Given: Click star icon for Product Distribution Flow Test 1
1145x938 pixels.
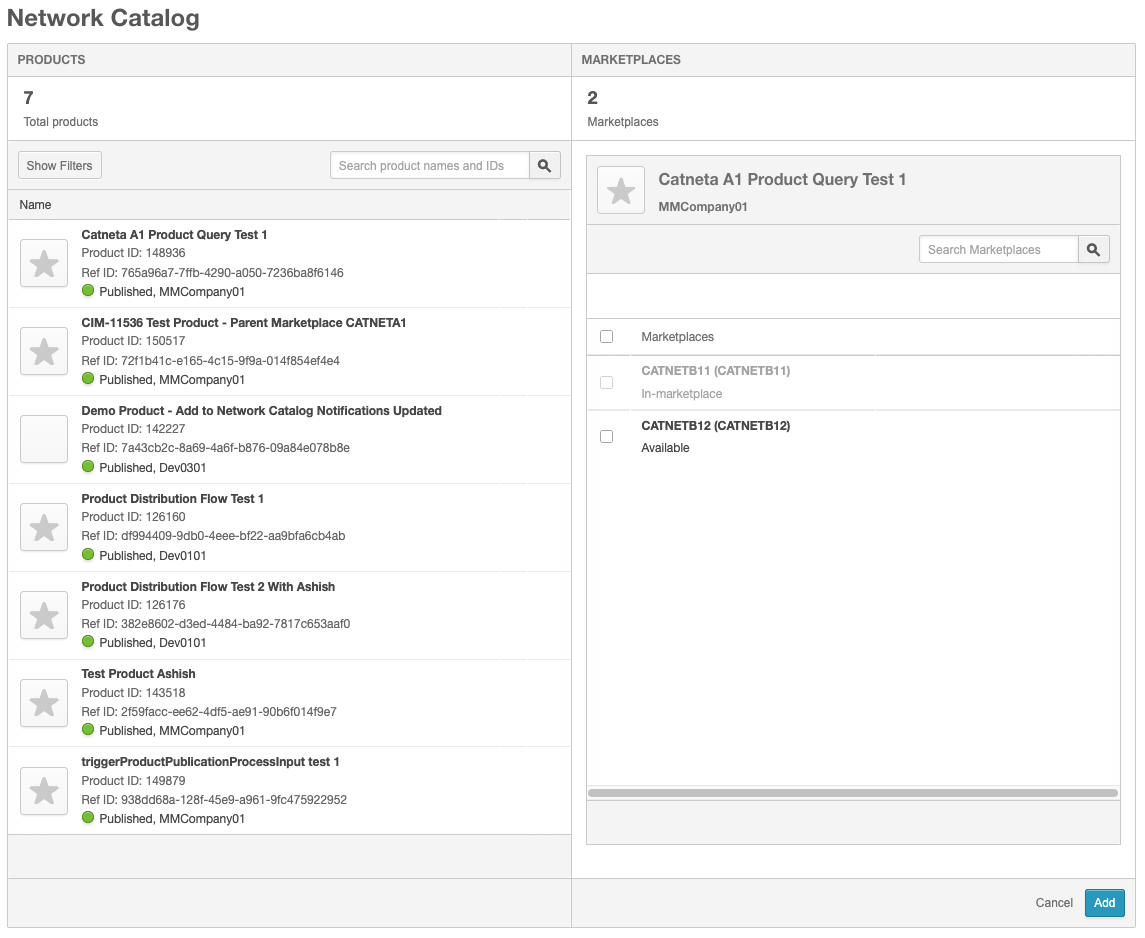Looking at the screenshot, I should pyautogui.click(x=44, y=528).
